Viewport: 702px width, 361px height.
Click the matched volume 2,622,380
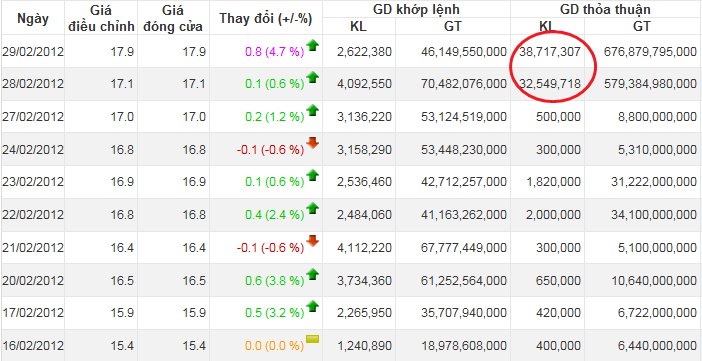(364, 52)
